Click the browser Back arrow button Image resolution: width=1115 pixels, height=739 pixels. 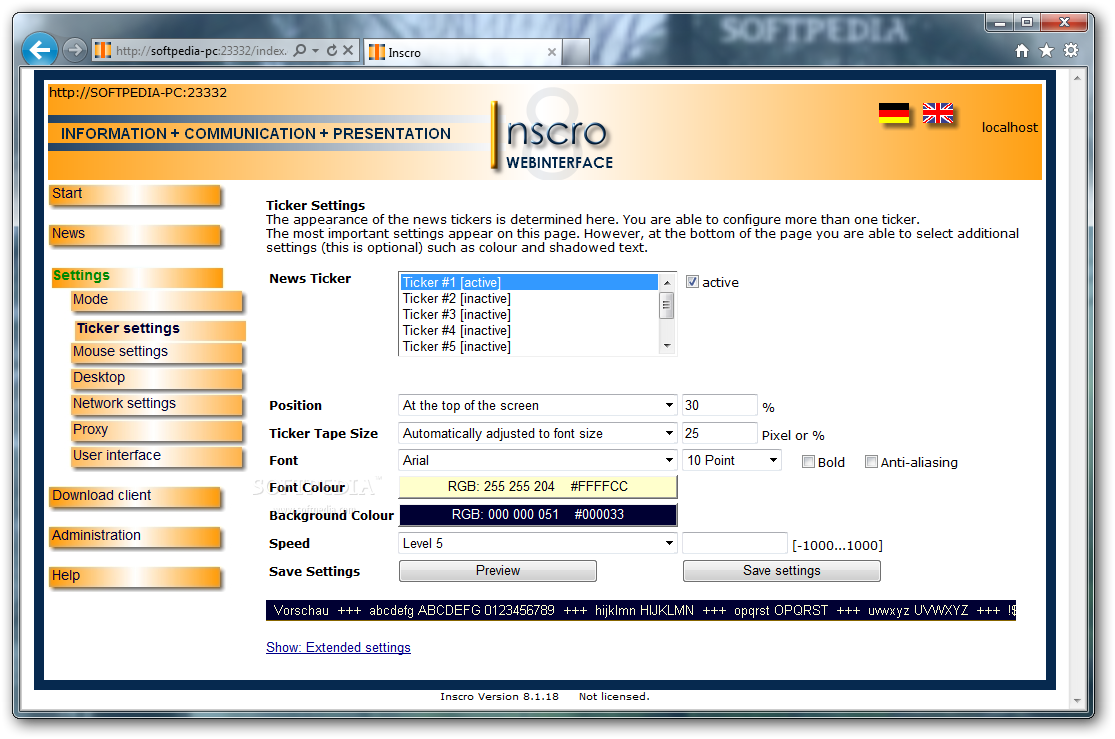(40, 50)
